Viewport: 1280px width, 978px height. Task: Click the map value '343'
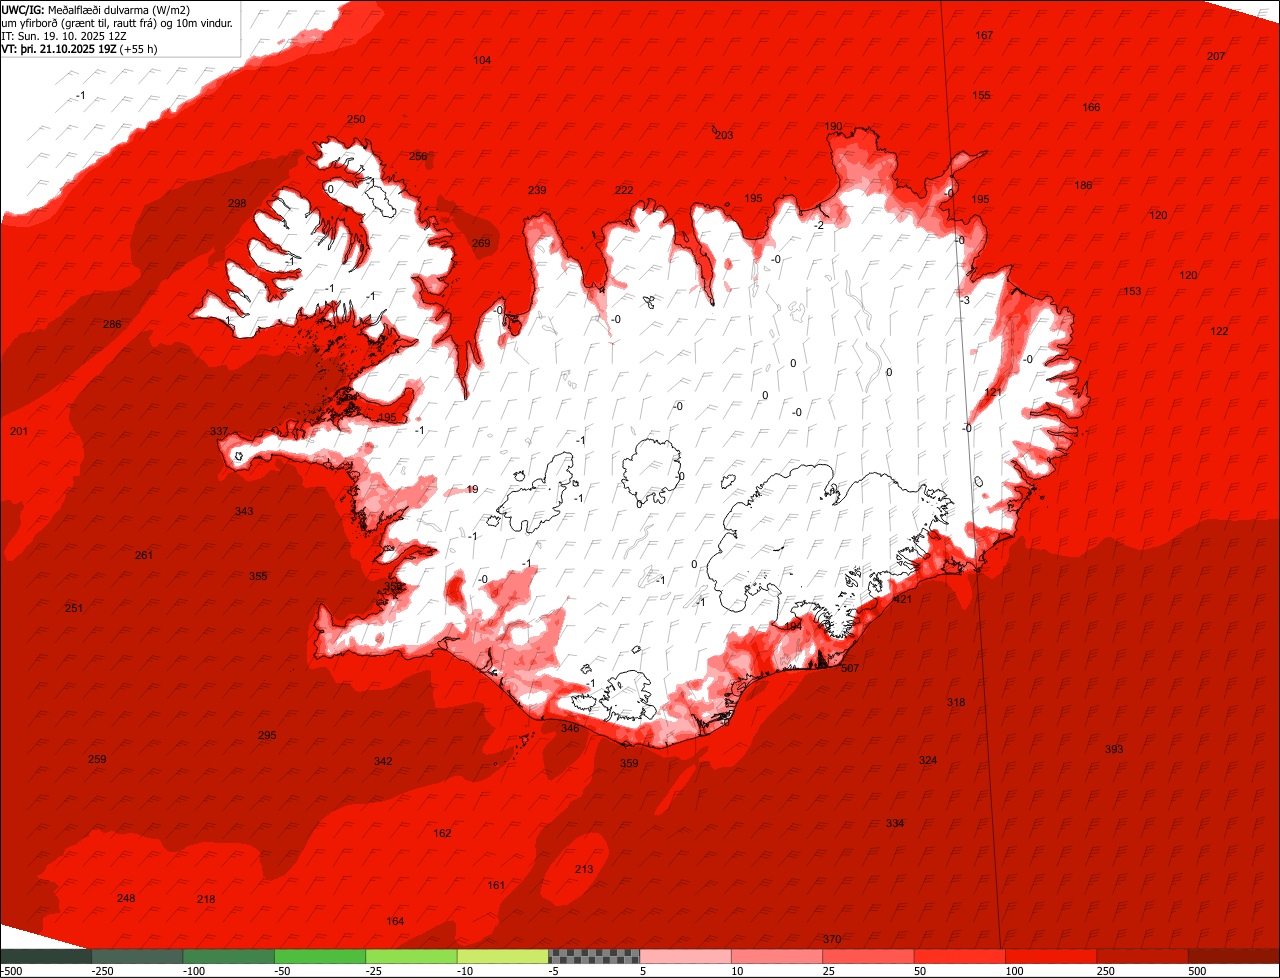pos(244,511)
